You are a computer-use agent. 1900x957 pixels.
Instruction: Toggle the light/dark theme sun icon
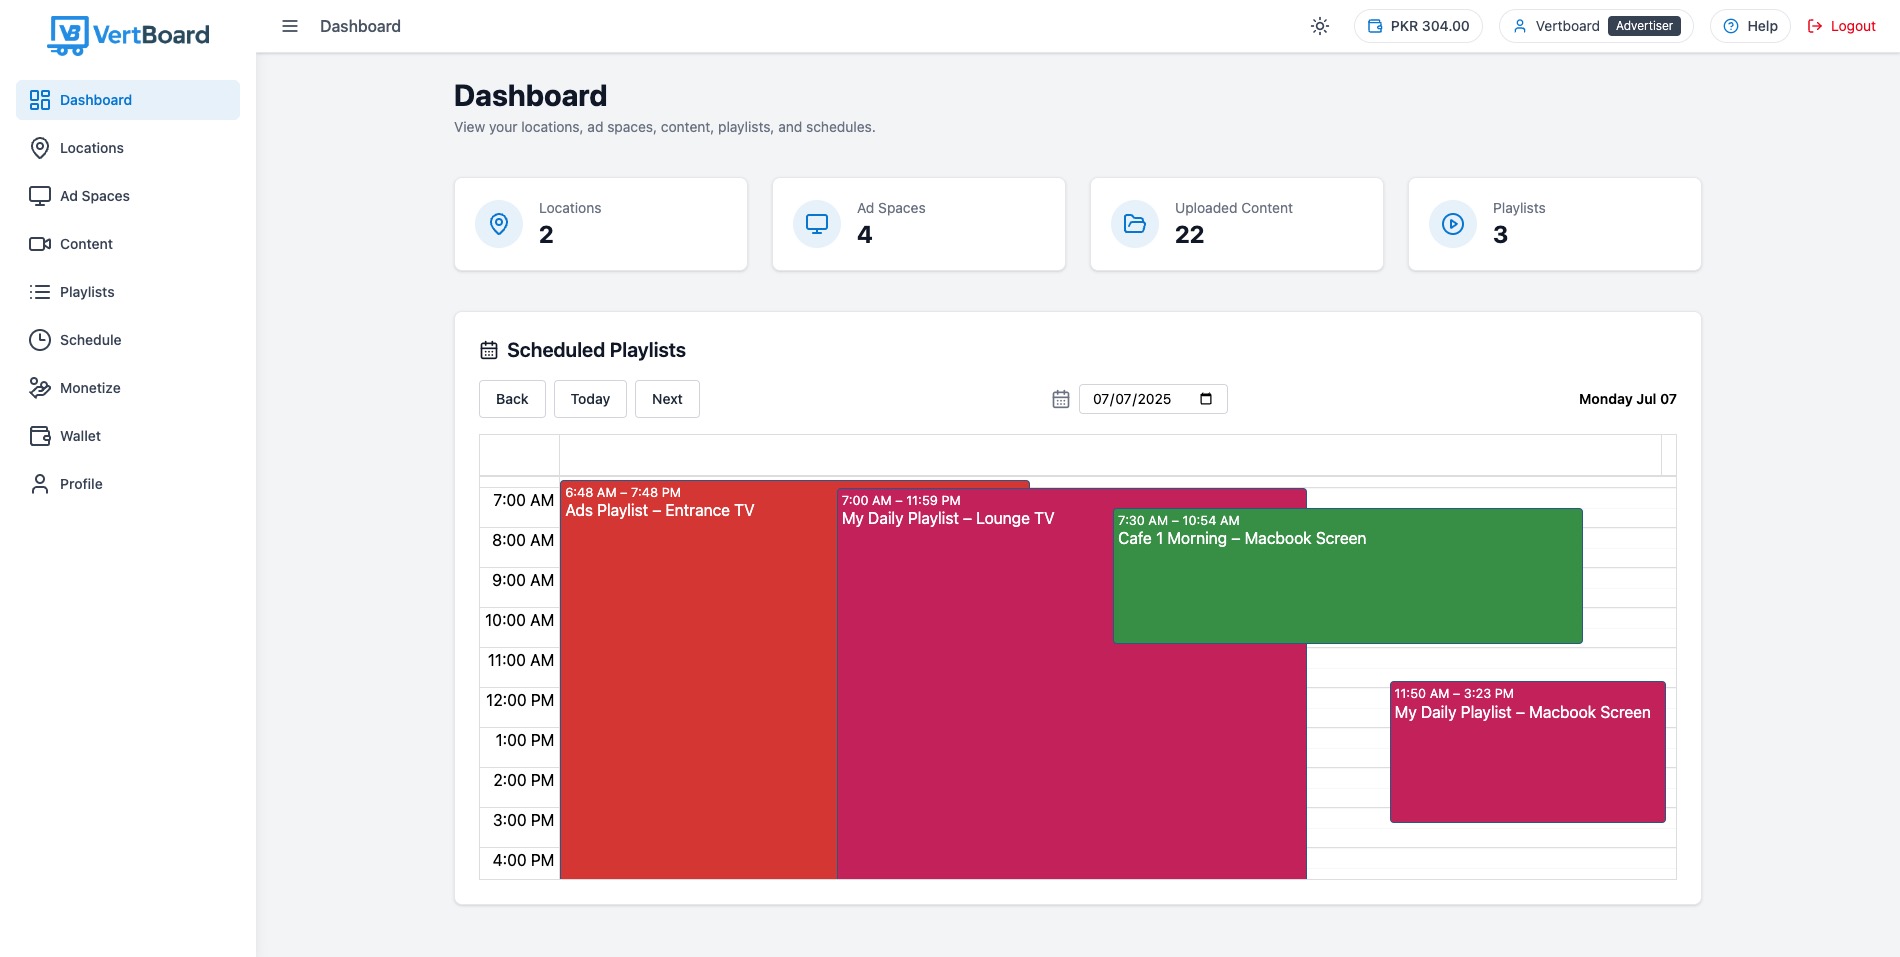point(1320,26)
